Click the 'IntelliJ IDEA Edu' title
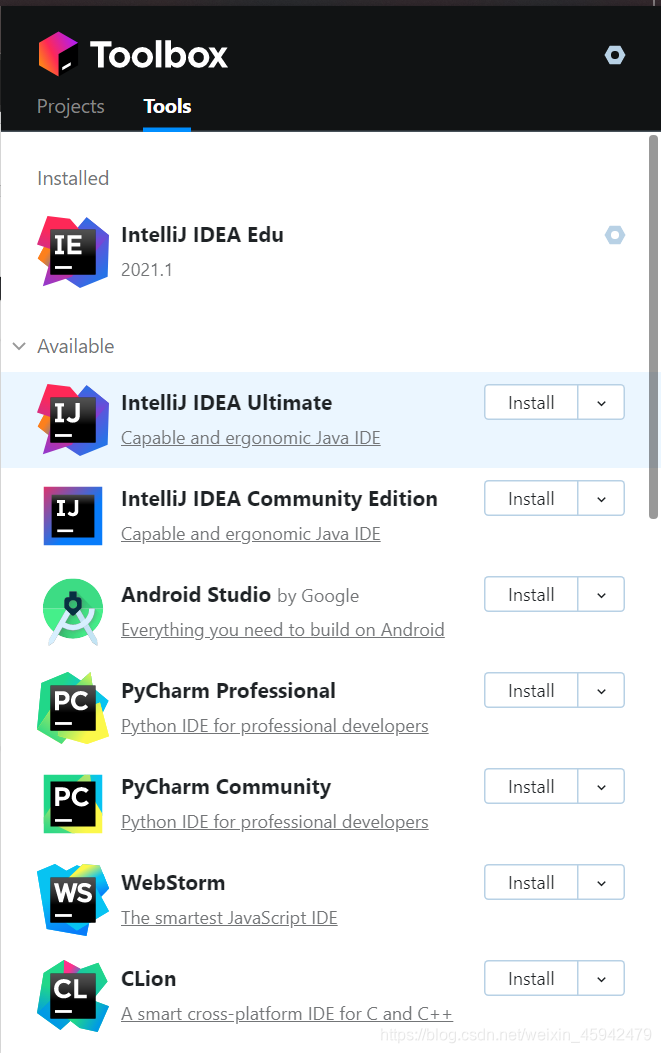661x1053 pixels. 202,235
